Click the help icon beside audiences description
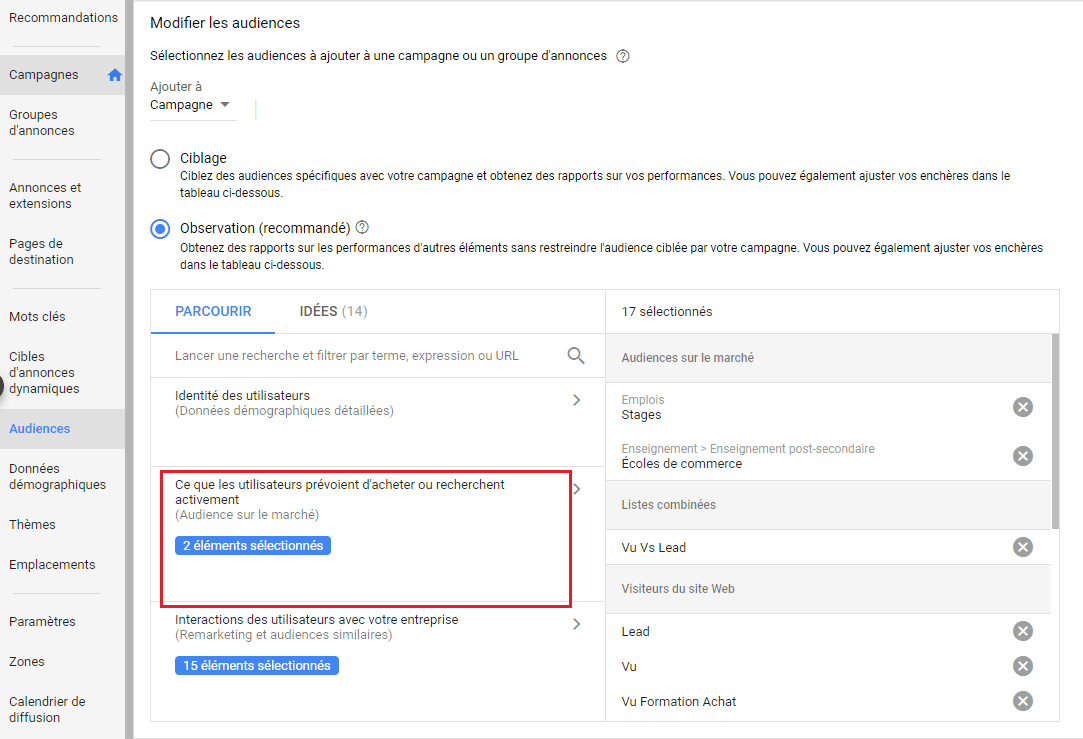This screenshot has height=739, width=1083. click(623, 56)
